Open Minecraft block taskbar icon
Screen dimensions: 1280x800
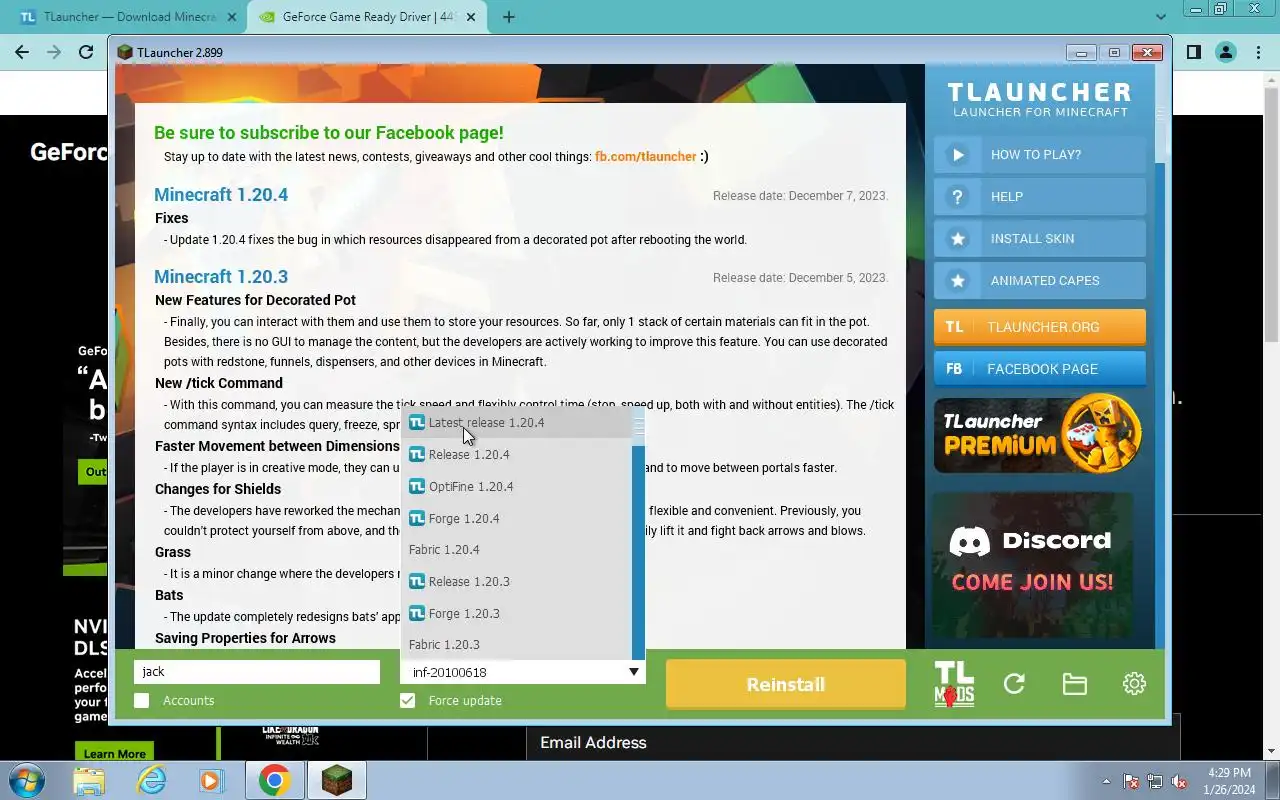click(337, 780)
